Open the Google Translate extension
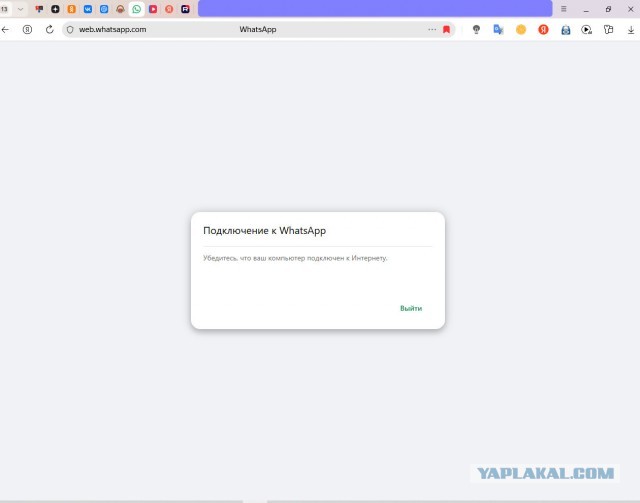This screenshot has width=640, height=503. [498, 29]
